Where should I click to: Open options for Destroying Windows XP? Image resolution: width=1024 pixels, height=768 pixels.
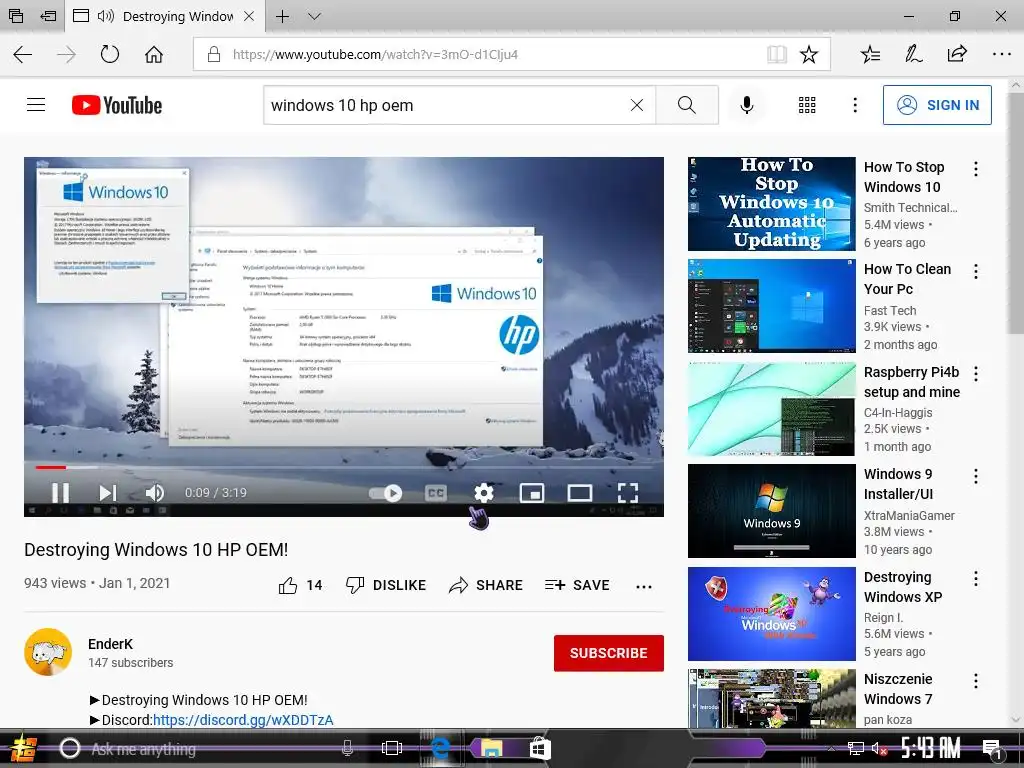pos(976,579)
